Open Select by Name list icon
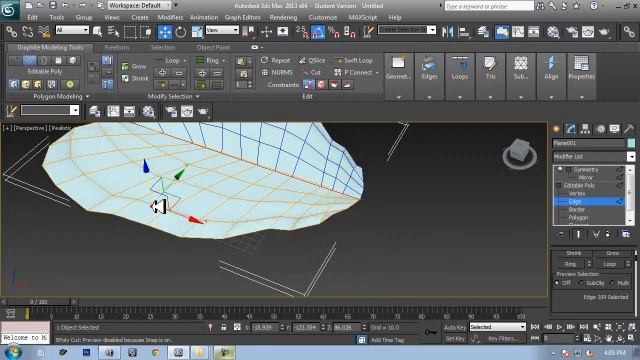 (113, 31)
